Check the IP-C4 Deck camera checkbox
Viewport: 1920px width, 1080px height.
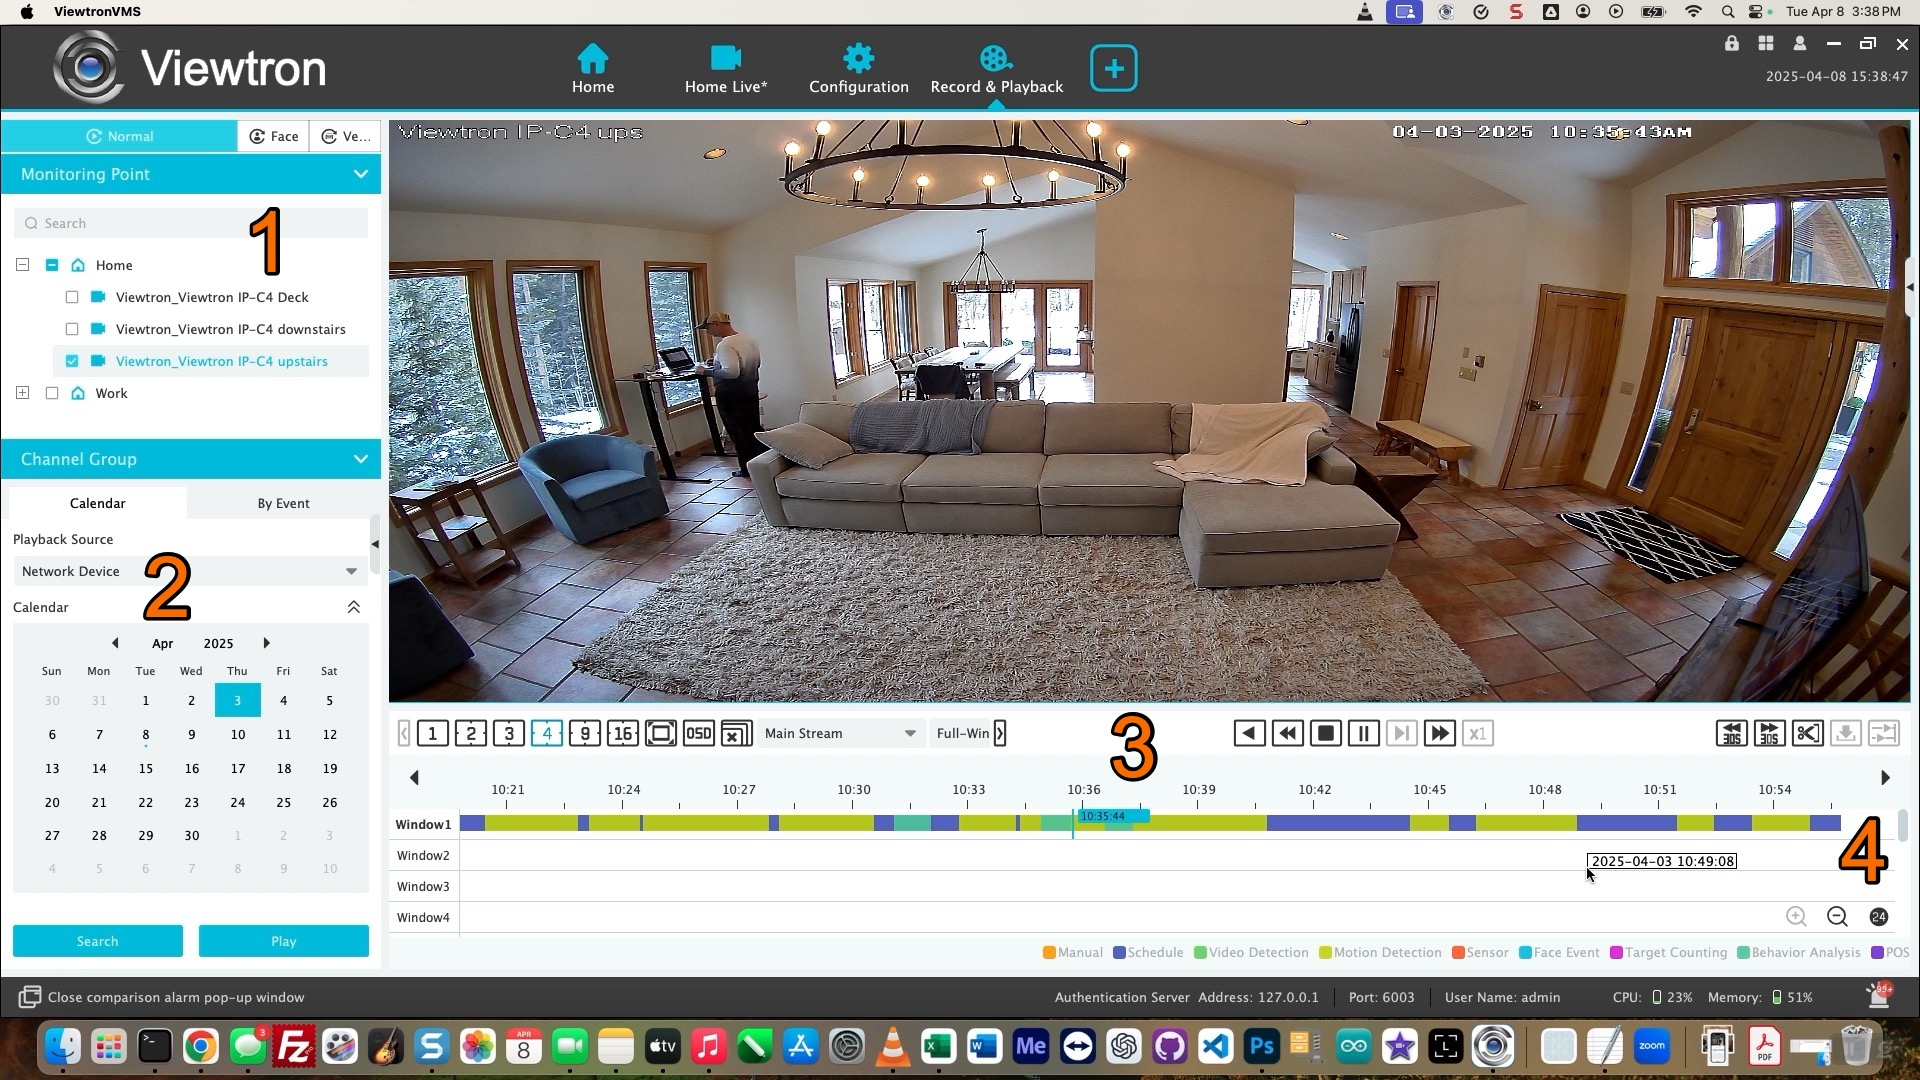(72, 297)
